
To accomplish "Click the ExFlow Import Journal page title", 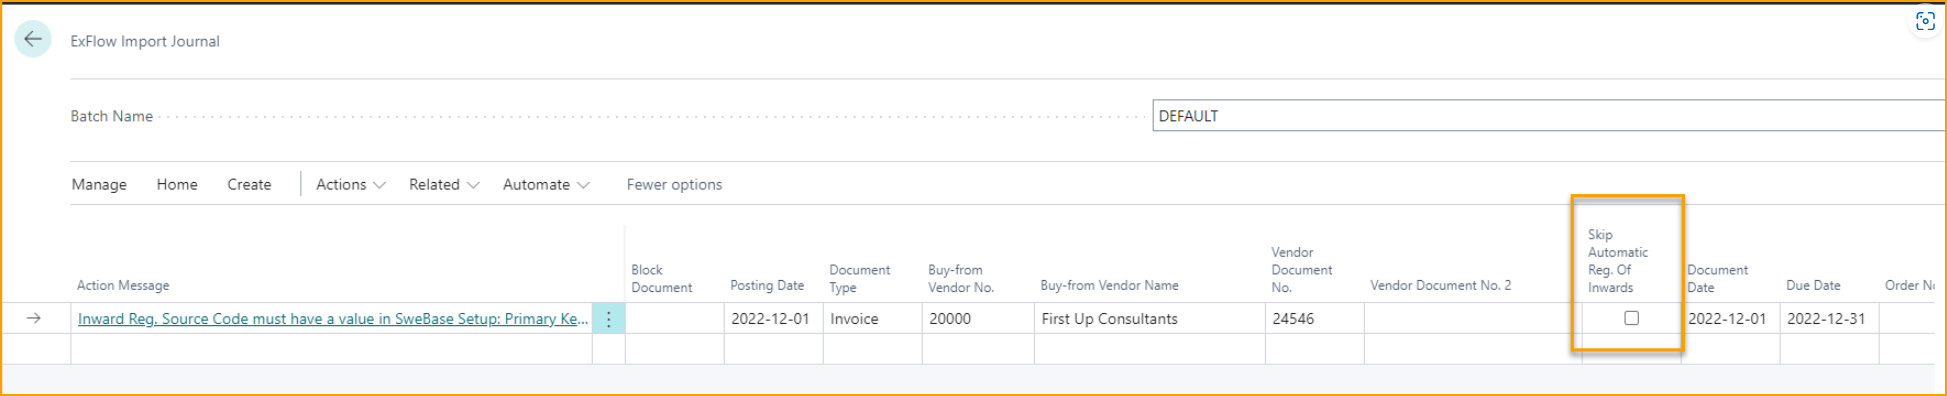I will click(x=145, y=41).
